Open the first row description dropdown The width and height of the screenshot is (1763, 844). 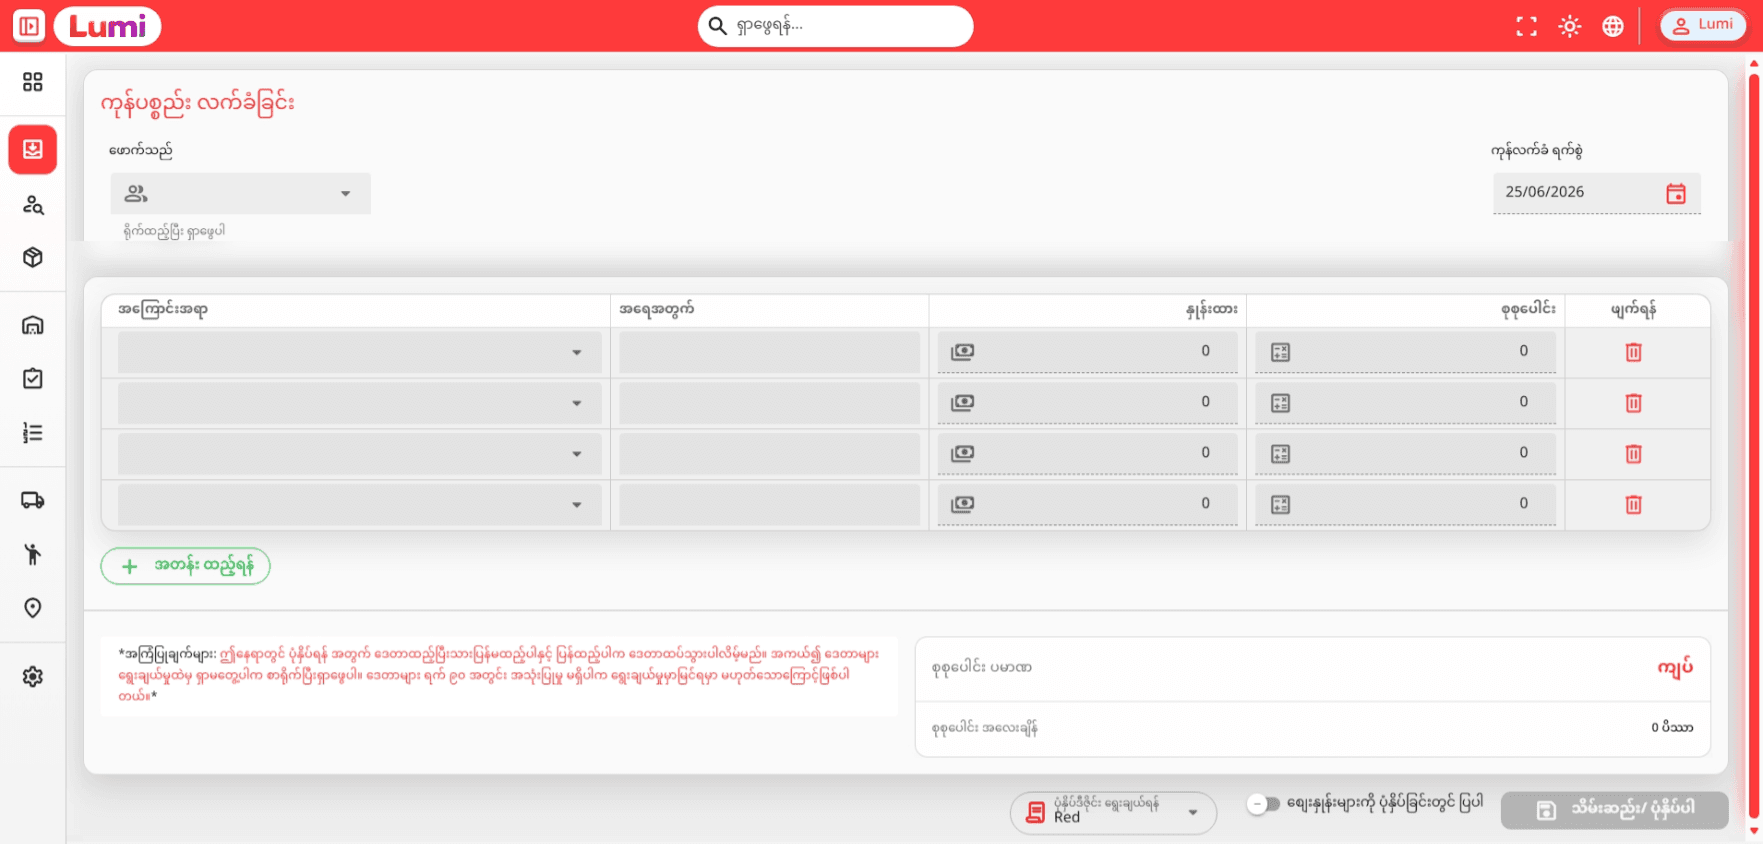point(359,352)
